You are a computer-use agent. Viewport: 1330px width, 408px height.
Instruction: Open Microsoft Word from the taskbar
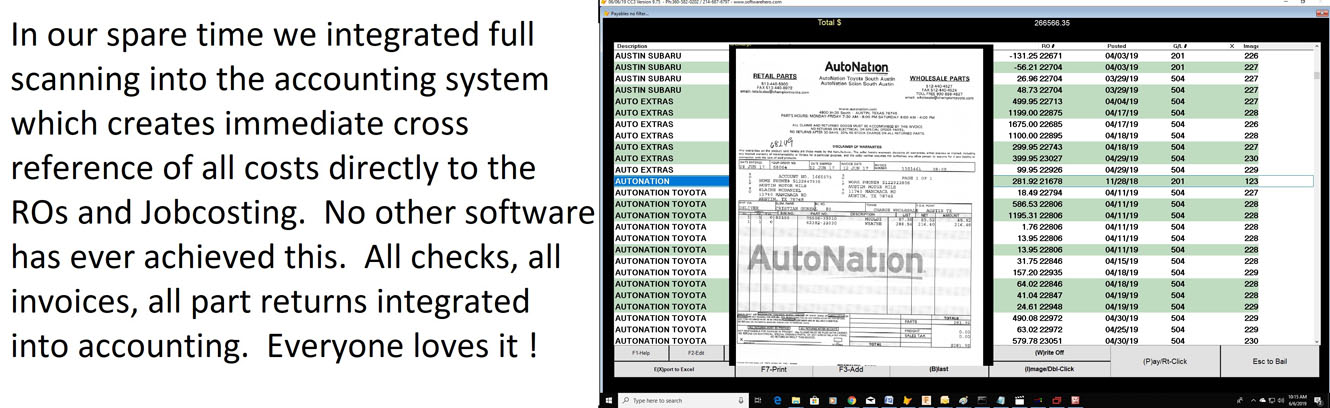click(x=889, y=400)
